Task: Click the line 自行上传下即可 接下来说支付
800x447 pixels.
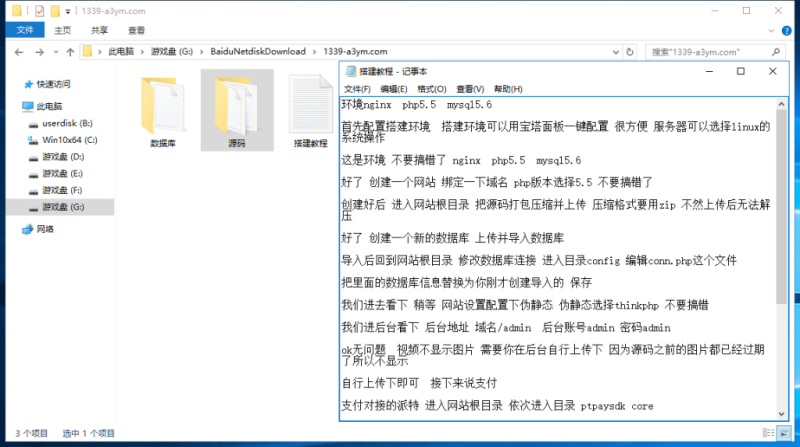Action: pos(419,383)
